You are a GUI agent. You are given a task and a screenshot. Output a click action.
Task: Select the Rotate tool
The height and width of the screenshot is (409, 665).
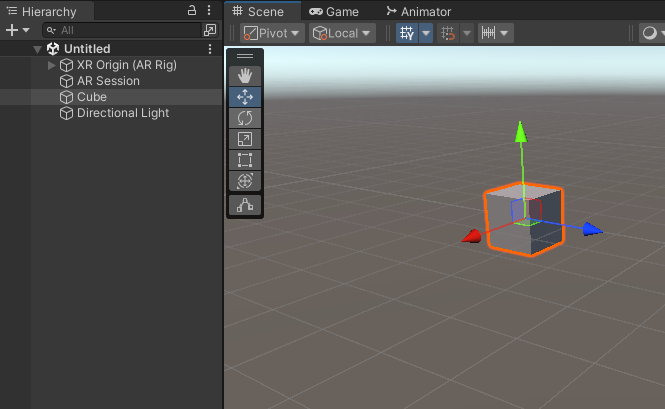[x=245, y=118]
